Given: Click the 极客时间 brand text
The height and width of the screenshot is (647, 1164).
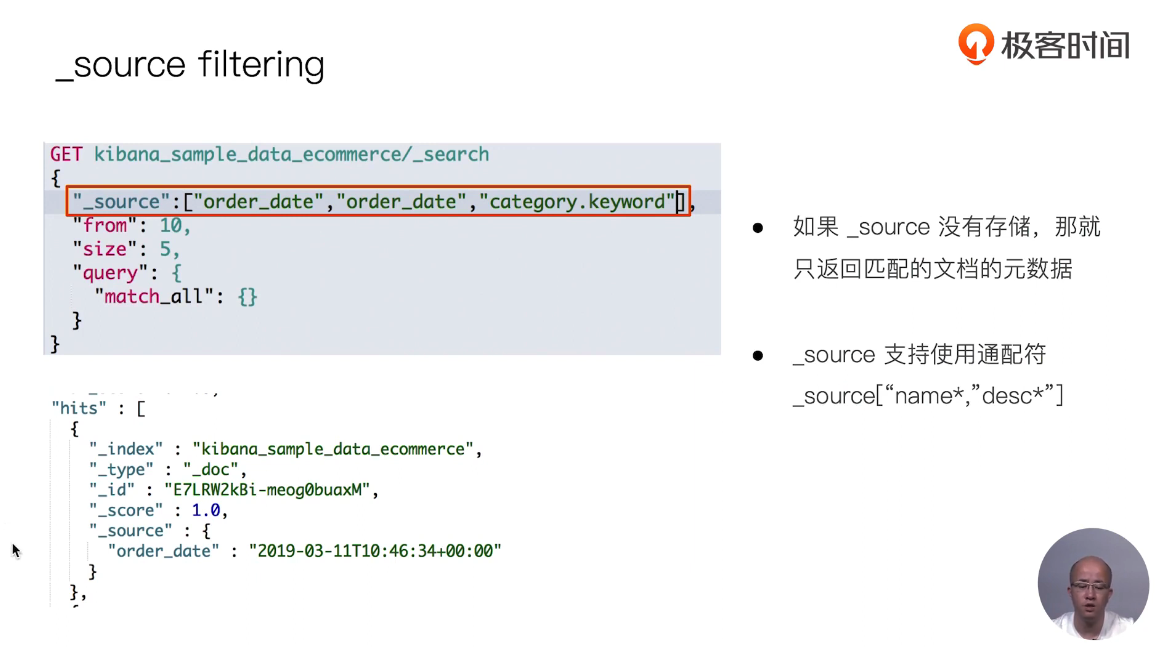Looking at the screenshot, I should pos(1065,45).
